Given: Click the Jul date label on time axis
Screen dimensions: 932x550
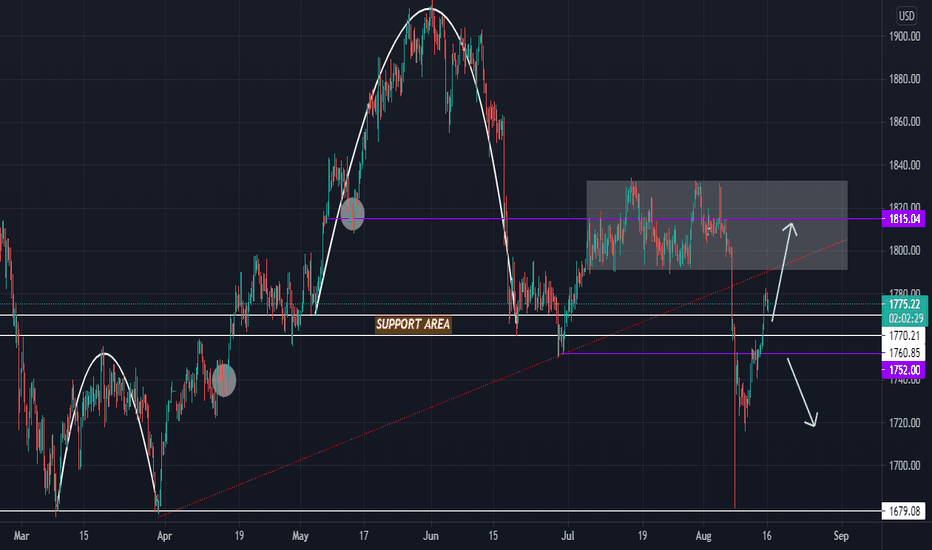Looking at the screenshot, I should coord(568,536).
